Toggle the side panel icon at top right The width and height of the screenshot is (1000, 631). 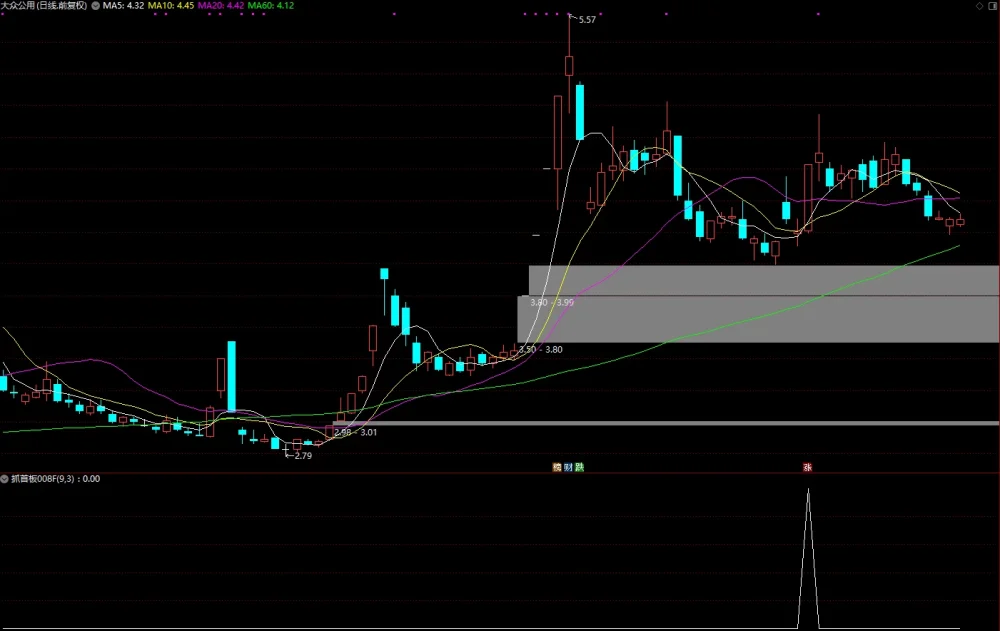[x=992, y=6]
